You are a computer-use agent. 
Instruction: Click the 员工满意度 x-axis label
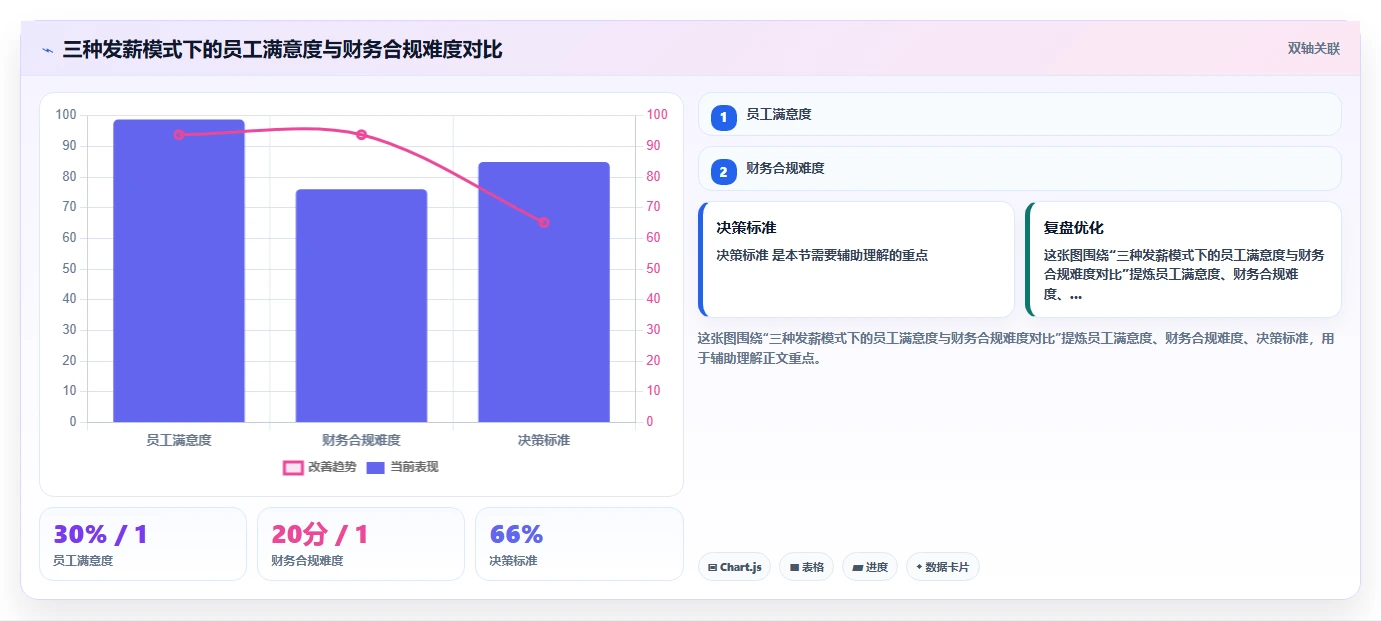pyautogui.click(x=179, y=440)
